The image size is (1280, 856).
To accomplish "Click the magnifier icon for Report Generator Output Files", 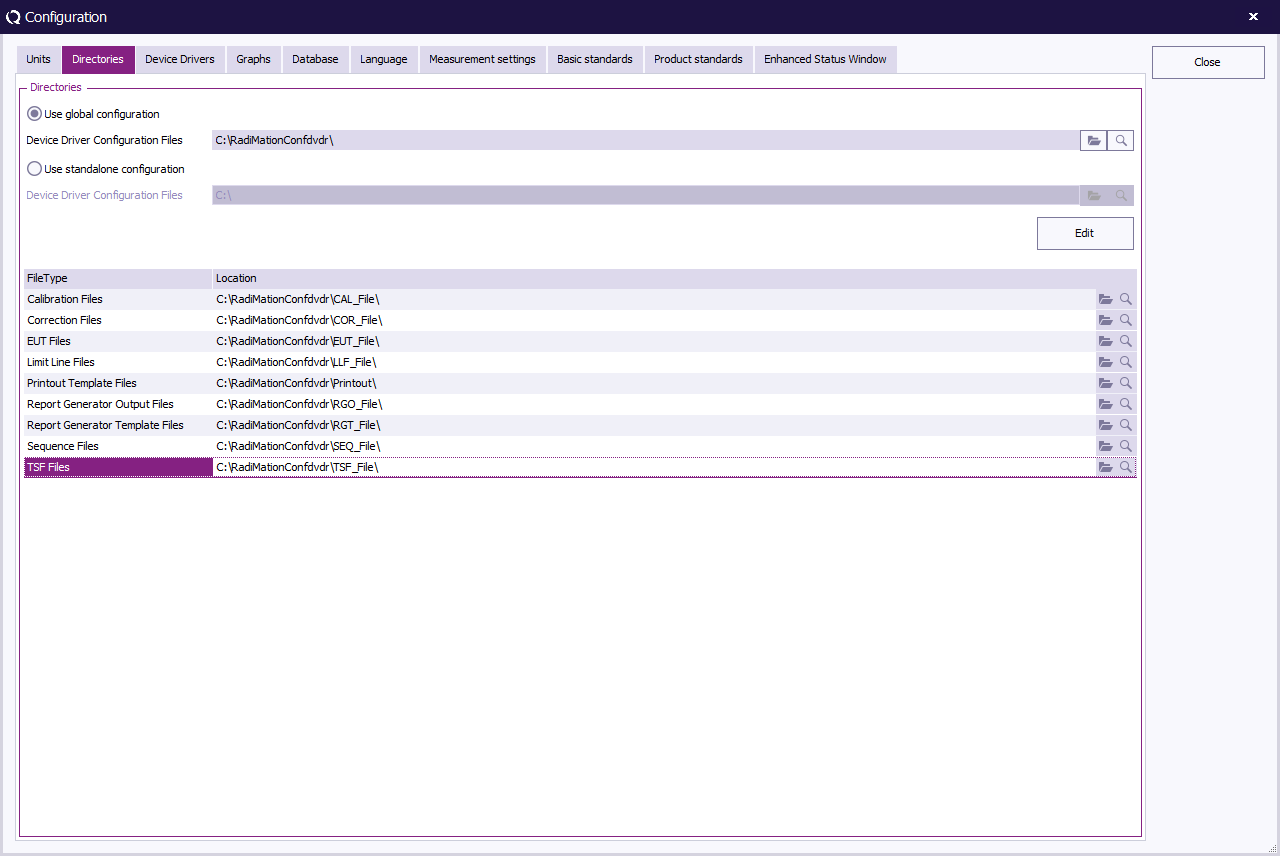I will tap(1126, 404).
